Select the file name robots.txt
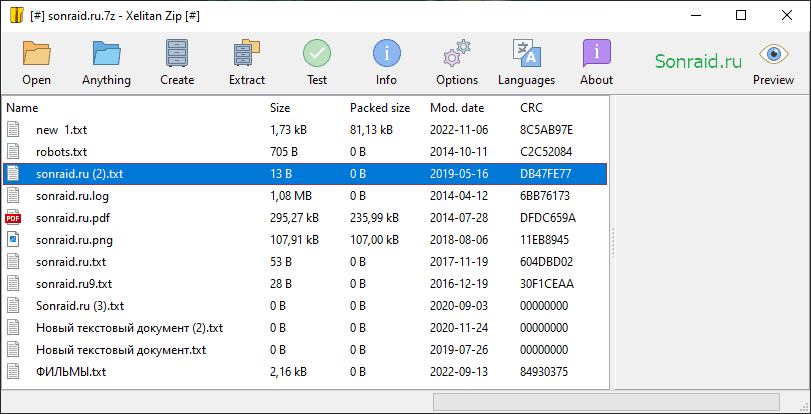811x414 pixels. 62,152
